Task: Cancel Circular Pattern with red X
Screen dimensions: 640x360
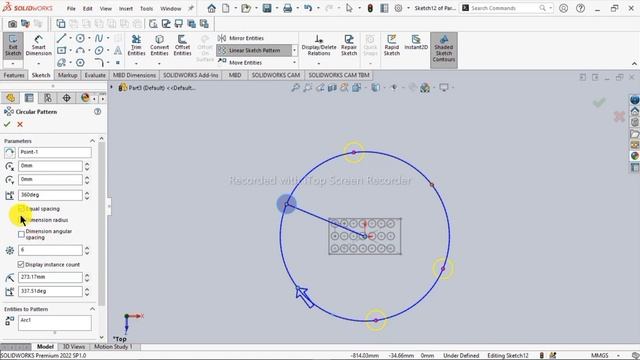Action: [20, 124]
